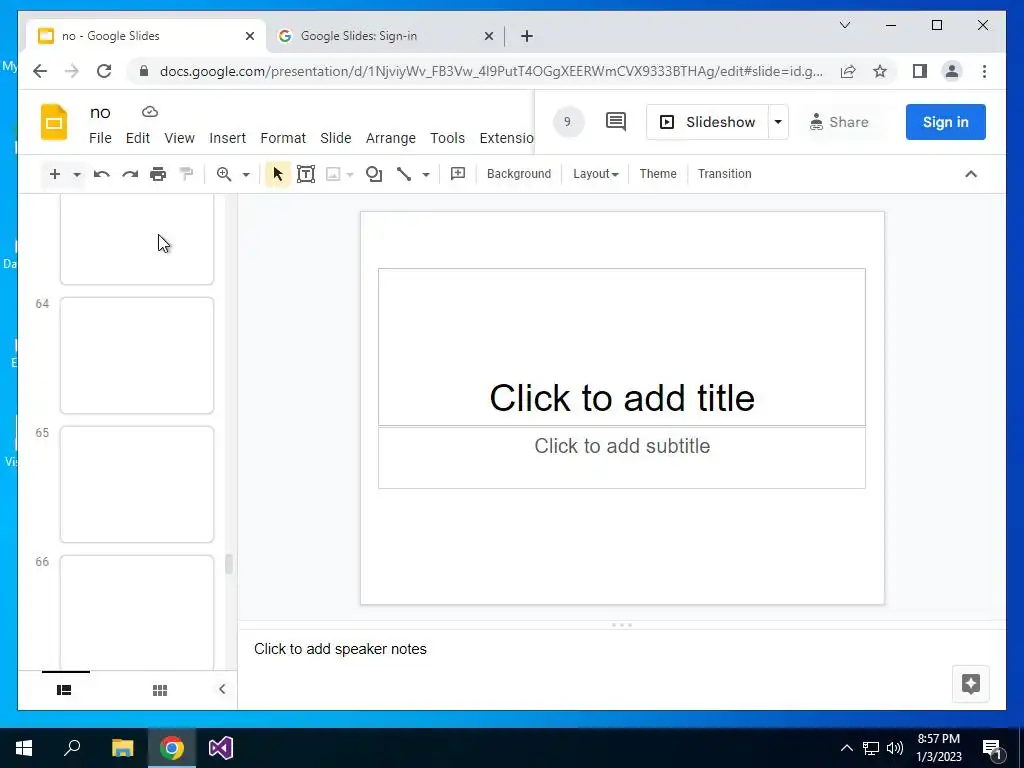Click the Google Slides home logo
The image size is (1024, 768).
(x=54, y=122)
